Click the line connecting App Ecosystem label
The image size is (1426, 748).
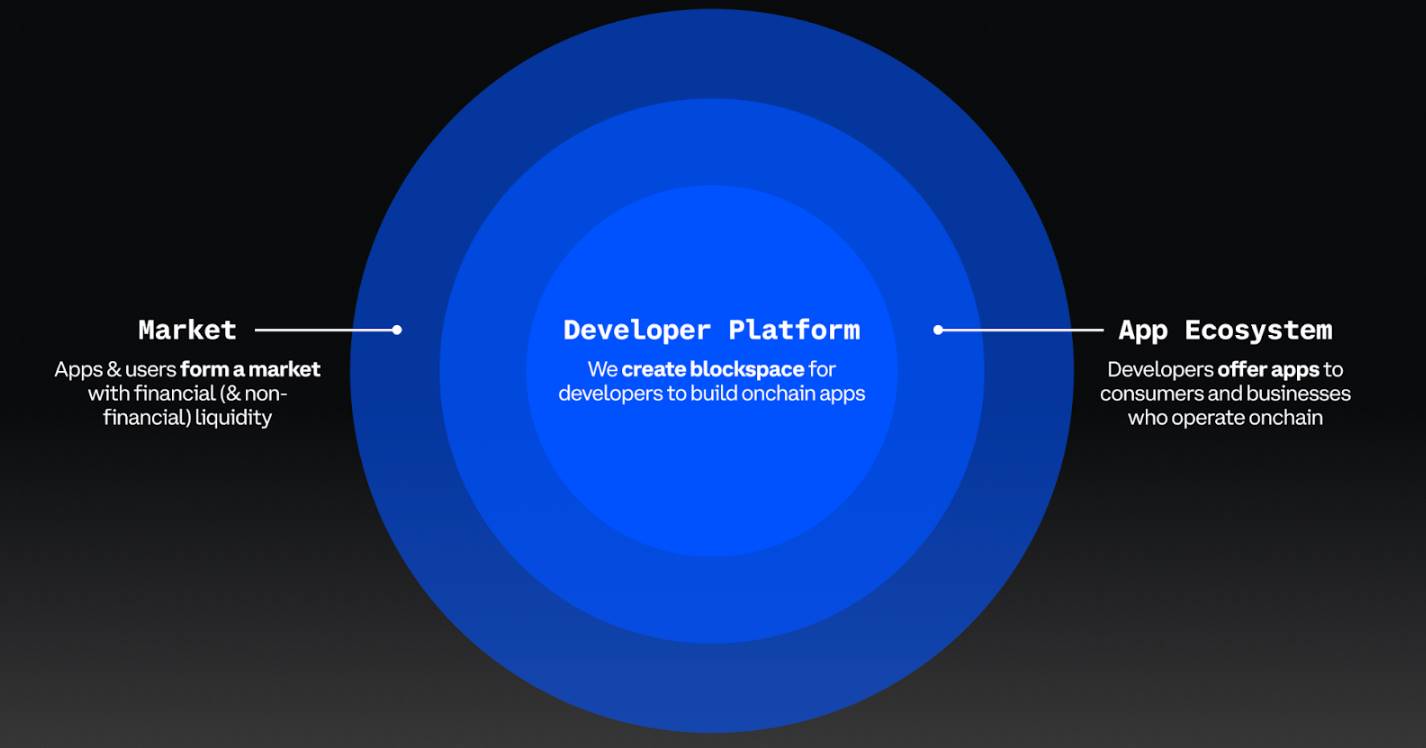(x=1020, y=330)
